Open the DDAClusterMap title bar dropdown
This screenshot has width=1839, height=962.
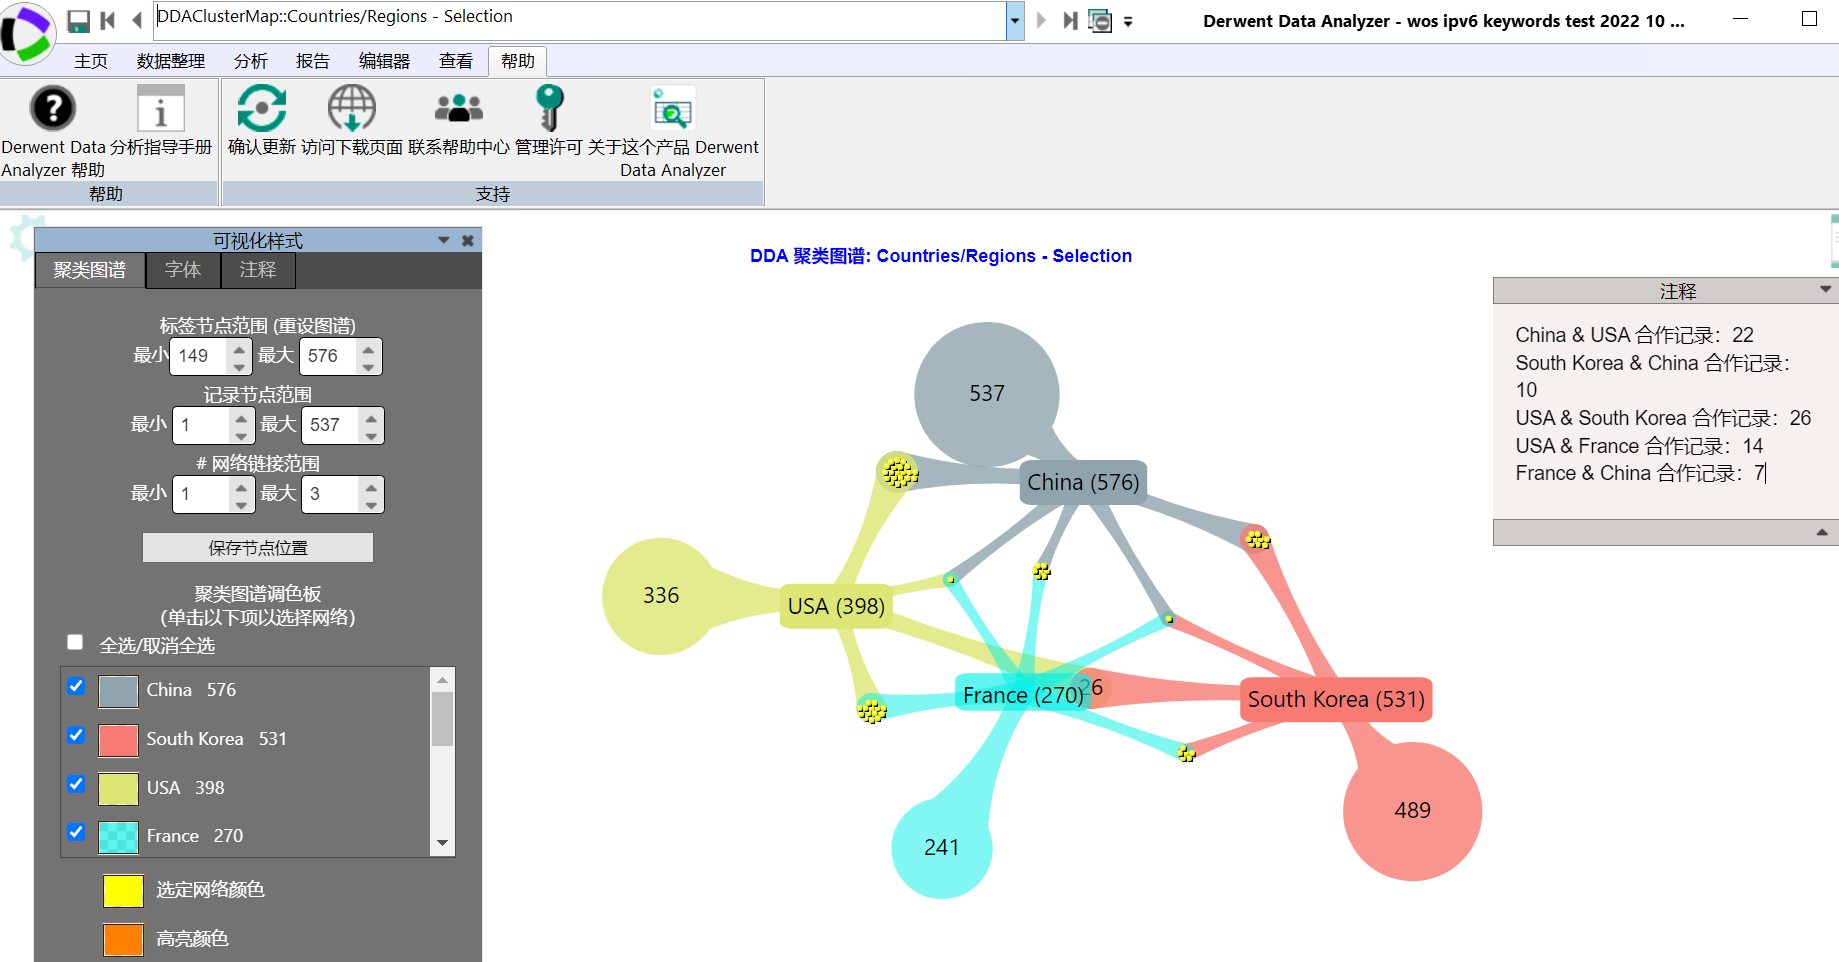[x=1014, y=21]
